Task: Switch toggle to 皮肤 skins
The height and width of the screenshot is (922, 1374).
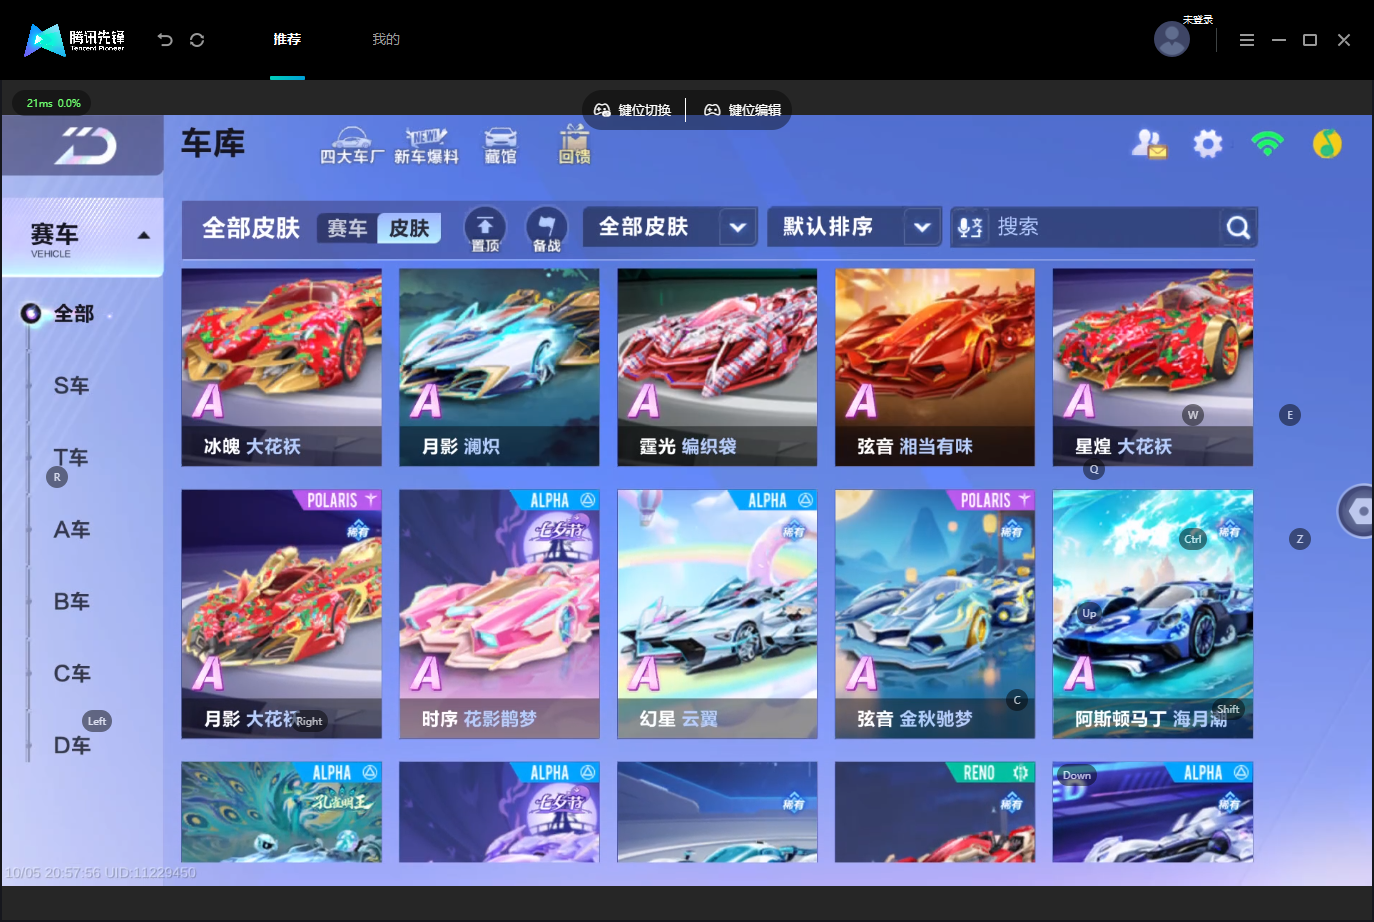Action: coord(409,228)
